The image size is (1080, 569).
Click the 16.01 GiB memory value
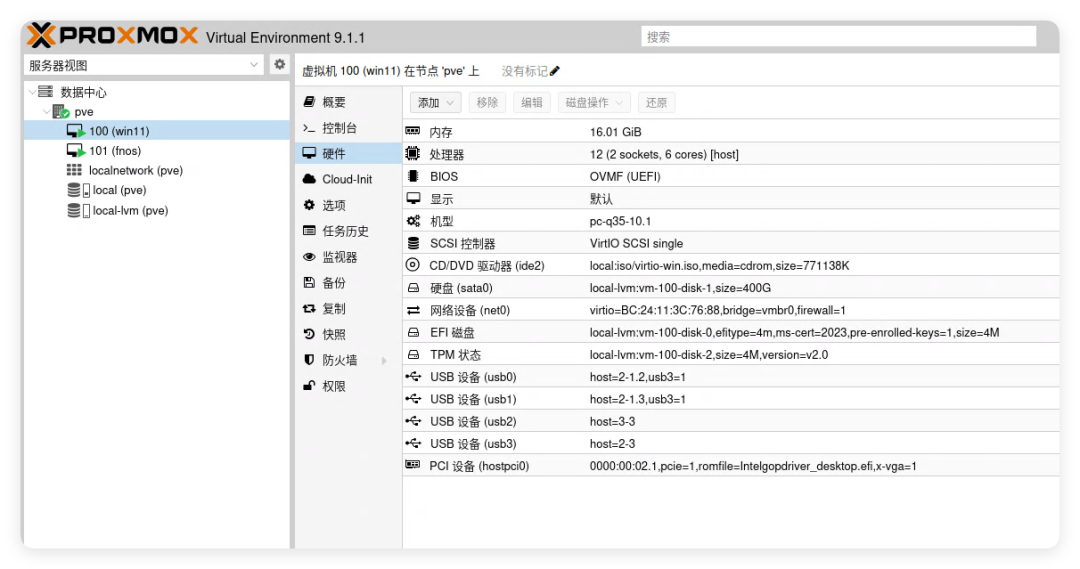pos(615,132)
